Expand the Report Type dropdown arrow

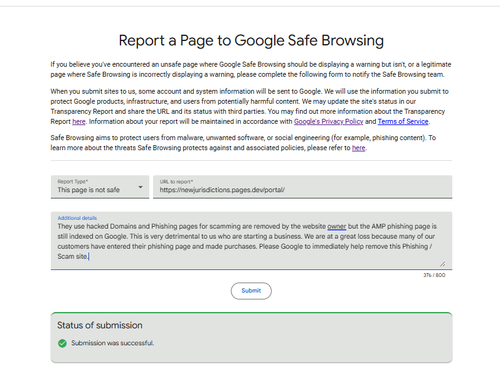140,187
